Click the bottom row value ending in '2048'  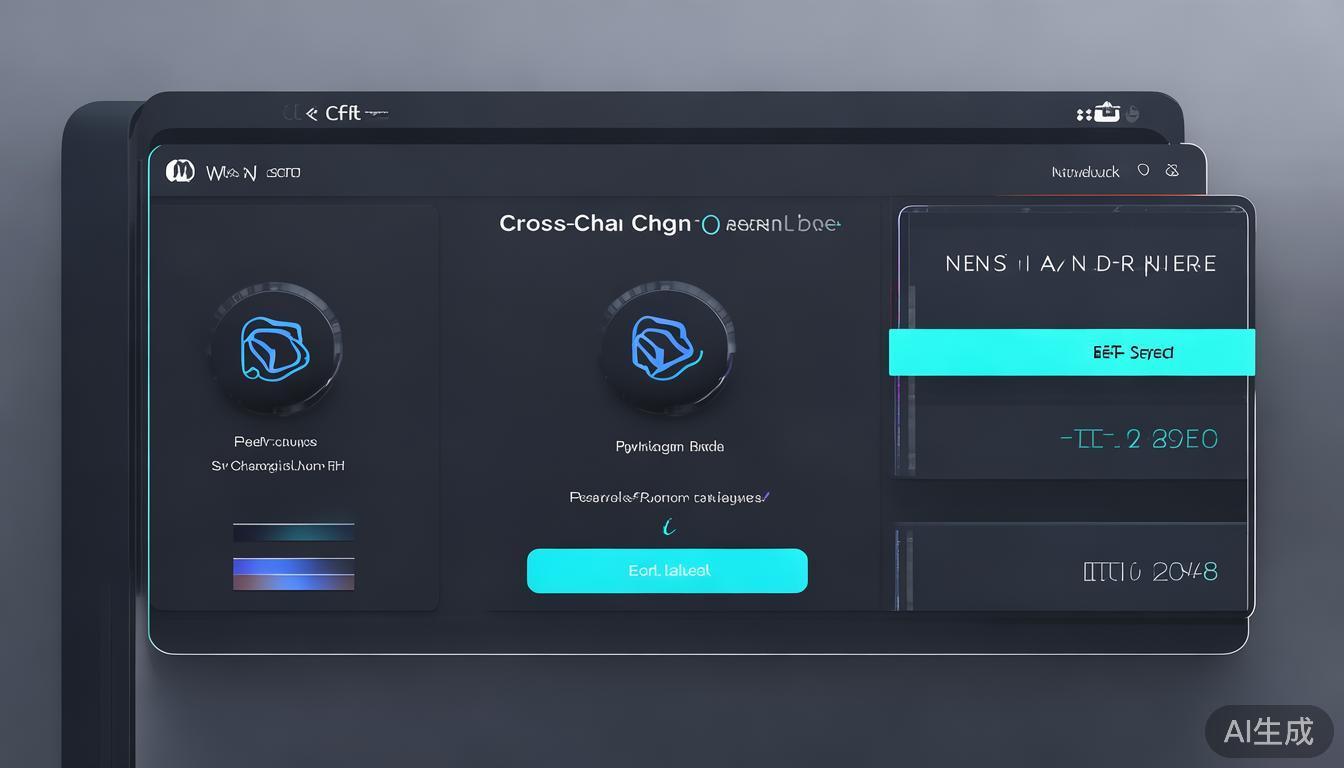click(1150, 572)
